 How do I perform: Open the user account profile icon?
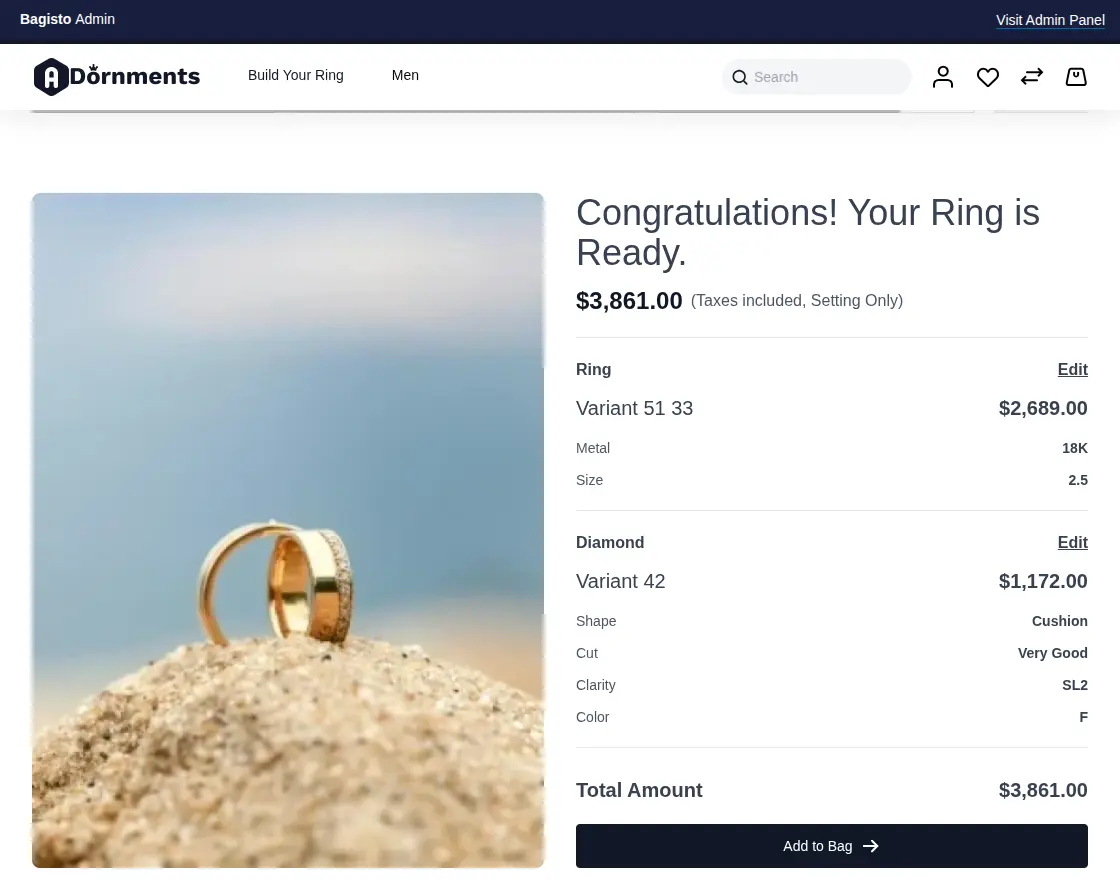click(943, 77)
